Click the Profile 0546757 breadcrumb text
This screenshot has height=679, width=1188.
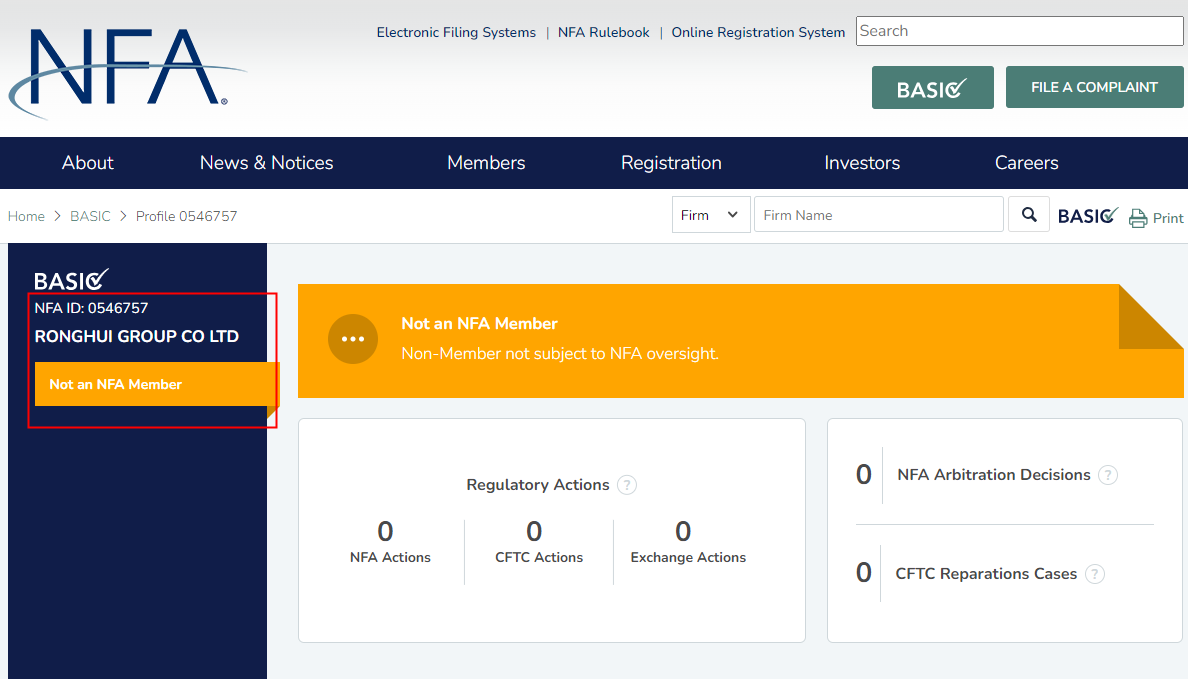click(186, 216)
